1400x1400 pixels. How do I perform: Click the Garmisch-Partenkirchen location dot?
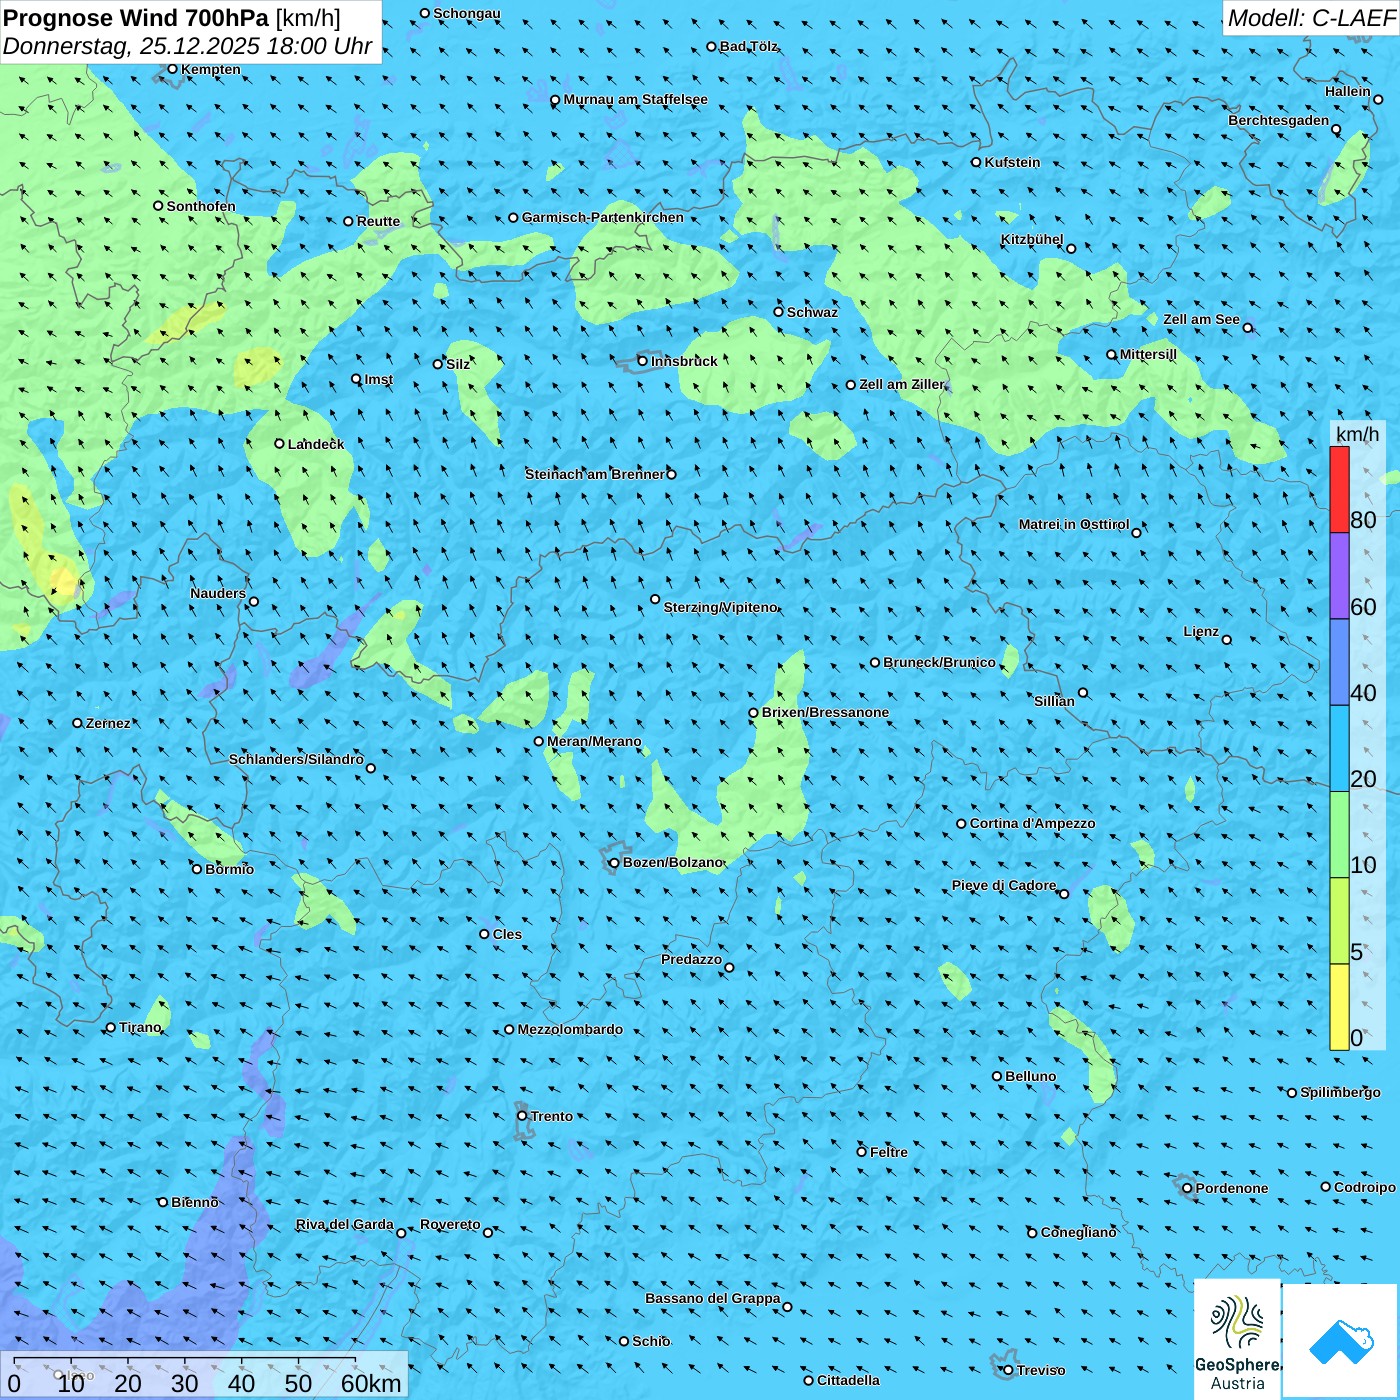pos(513,217)
